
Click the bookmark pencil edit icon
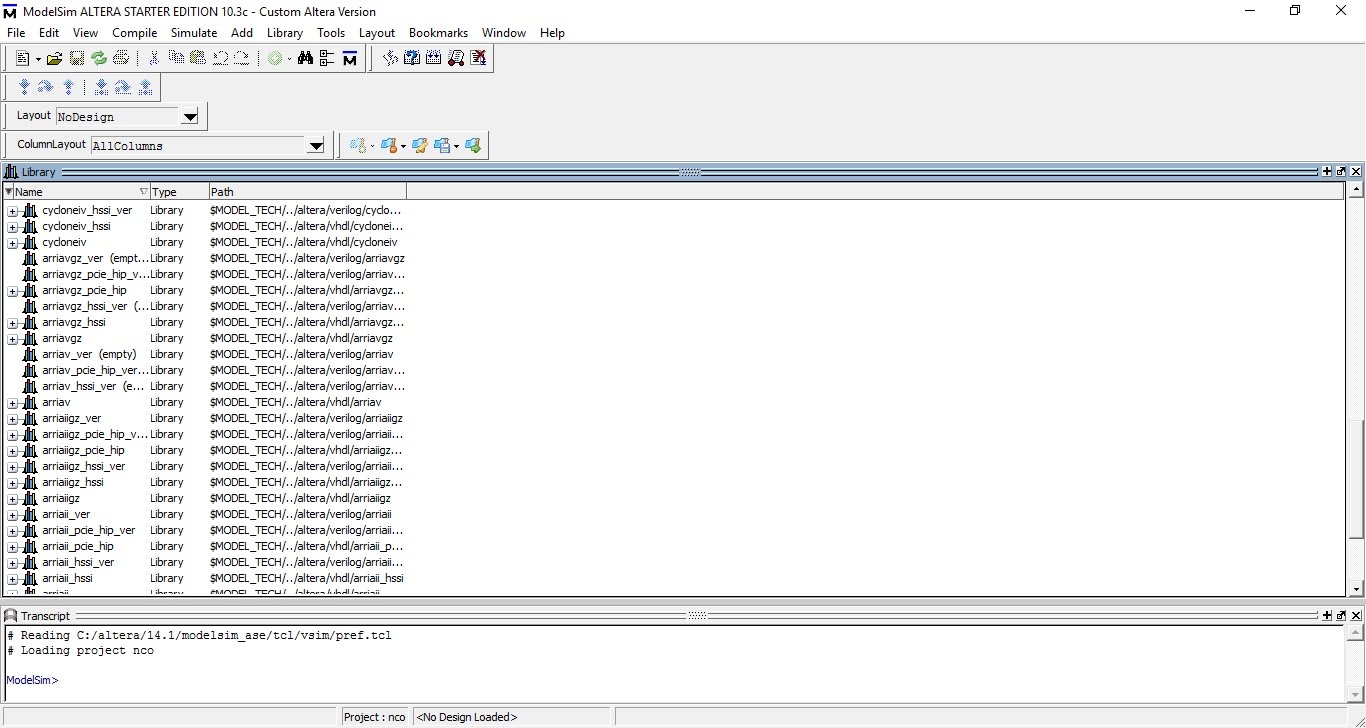click(420, 146)
